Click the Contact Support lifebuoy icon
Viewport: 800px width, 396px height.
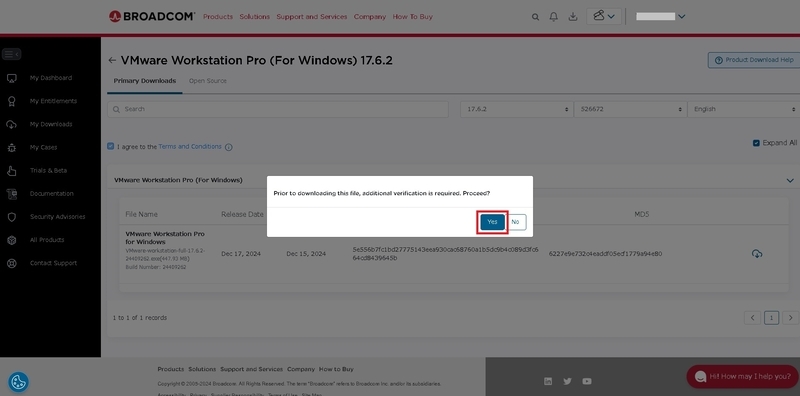[12, 263]
